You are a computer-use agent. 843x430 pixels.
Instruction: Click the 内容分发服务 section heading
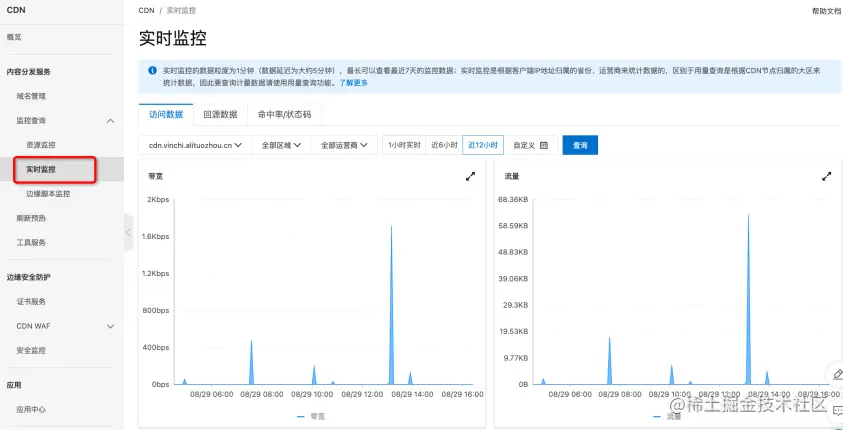click(x=28, y=72)
